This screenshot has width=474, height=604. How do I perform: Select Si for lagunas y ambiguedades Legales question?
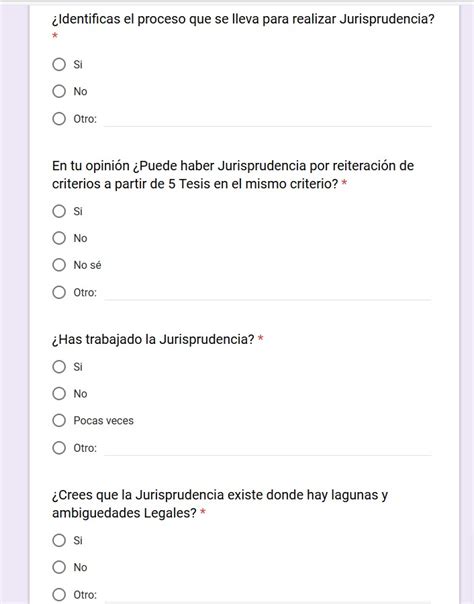click(59, 540)
